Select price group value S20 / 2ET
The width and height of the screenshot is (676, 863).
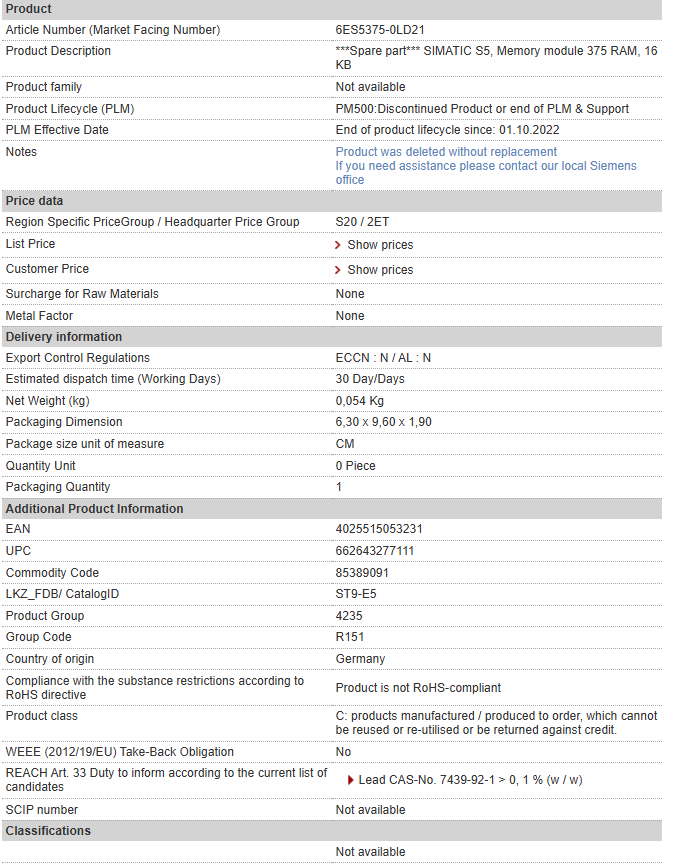(x=362, y=222)
